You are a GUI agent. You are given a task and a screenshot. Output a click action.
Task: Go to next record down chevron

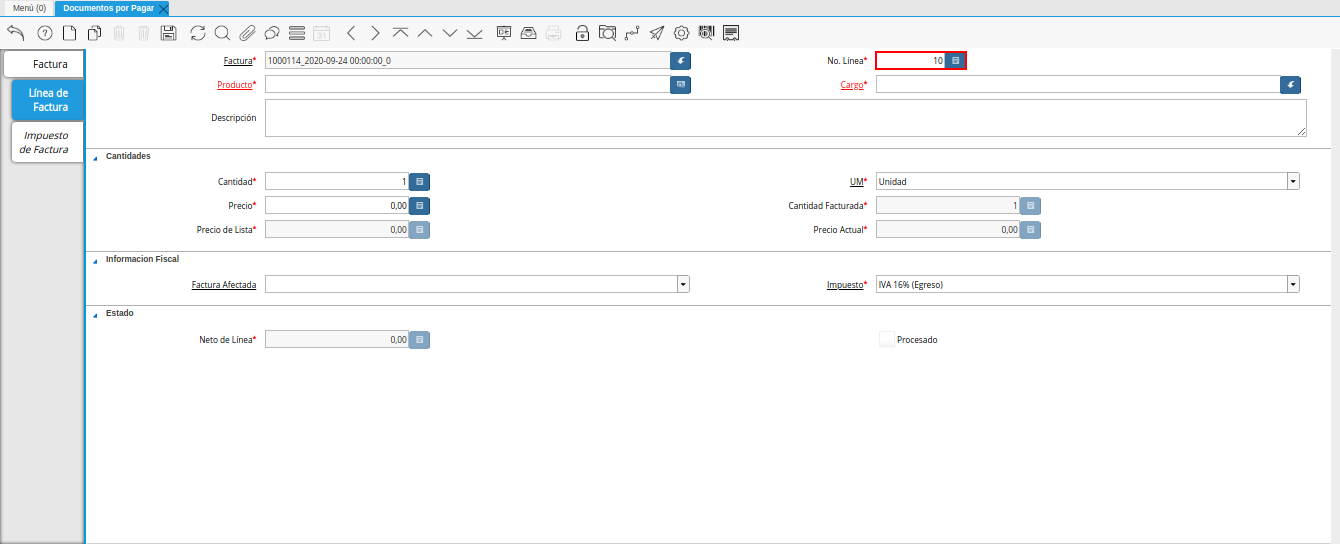pyautogui.click(x=450, y=32)
